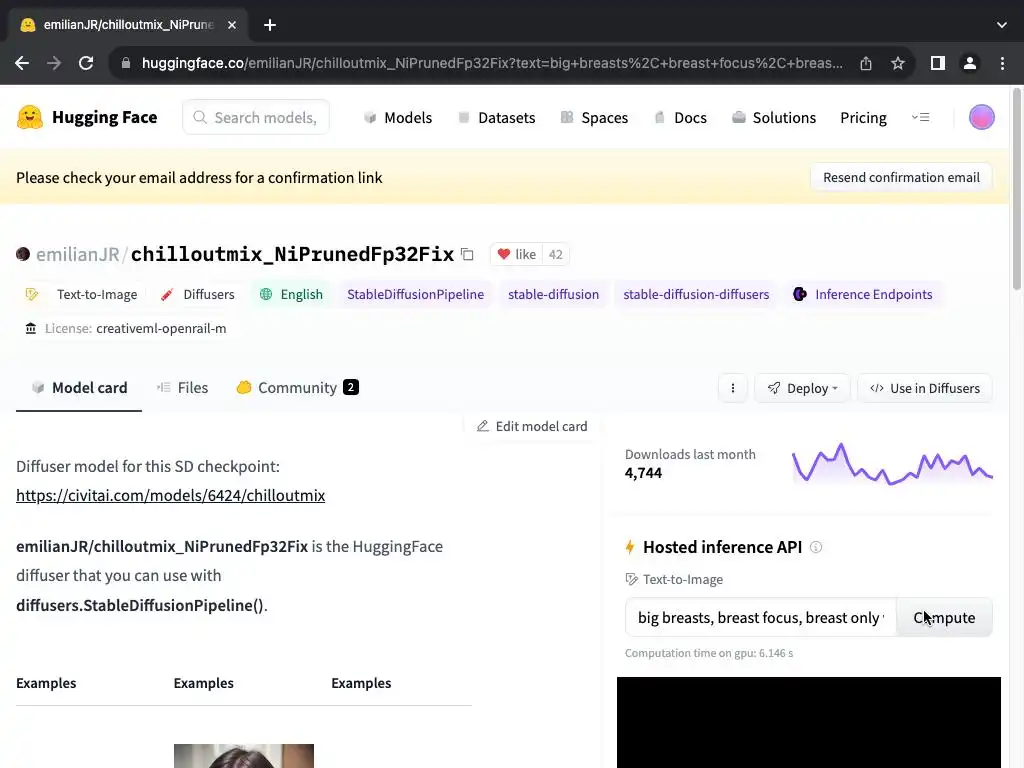Click Resend confirmation email button
Image resolution: width=1024 pixels, height=768 pixels.
[901, 178]
